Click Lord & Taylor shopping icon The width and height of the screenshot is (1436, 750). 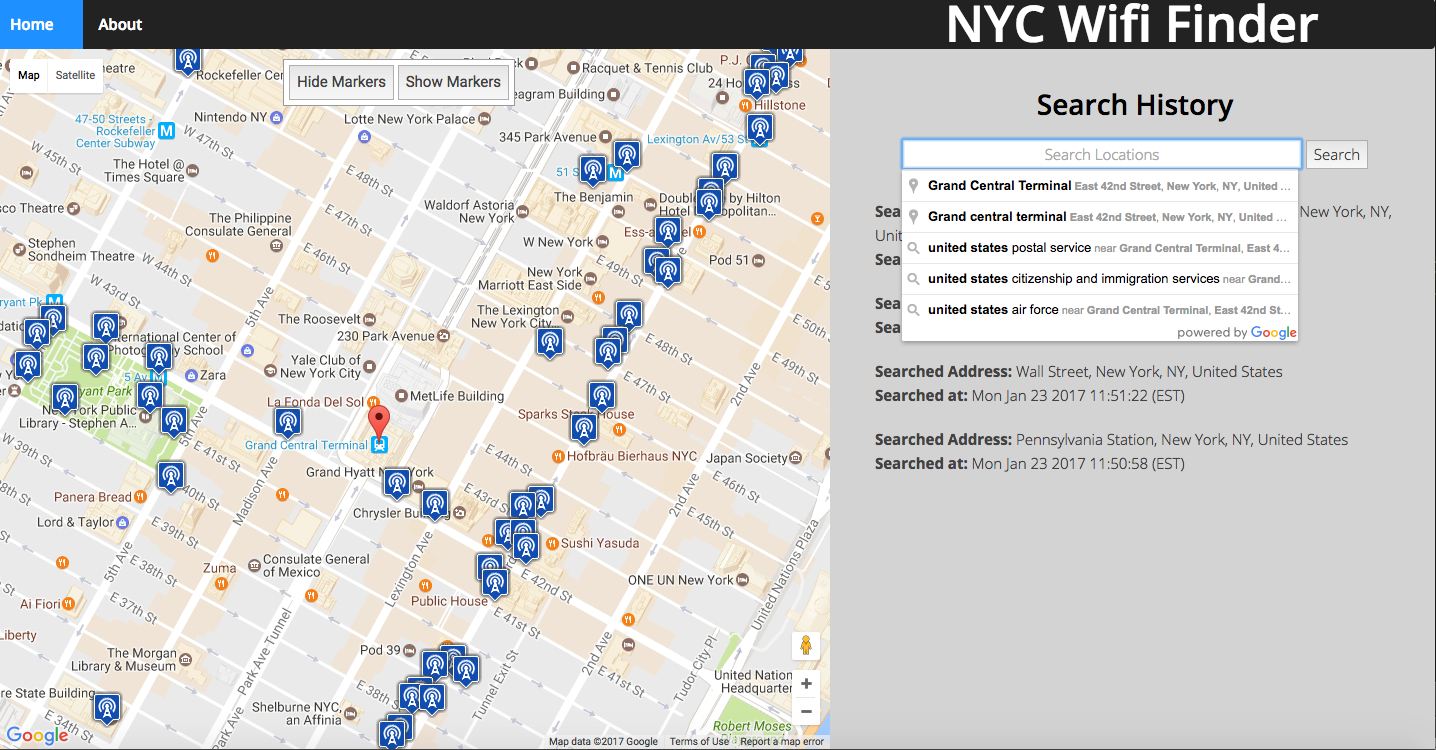[123, 522]
